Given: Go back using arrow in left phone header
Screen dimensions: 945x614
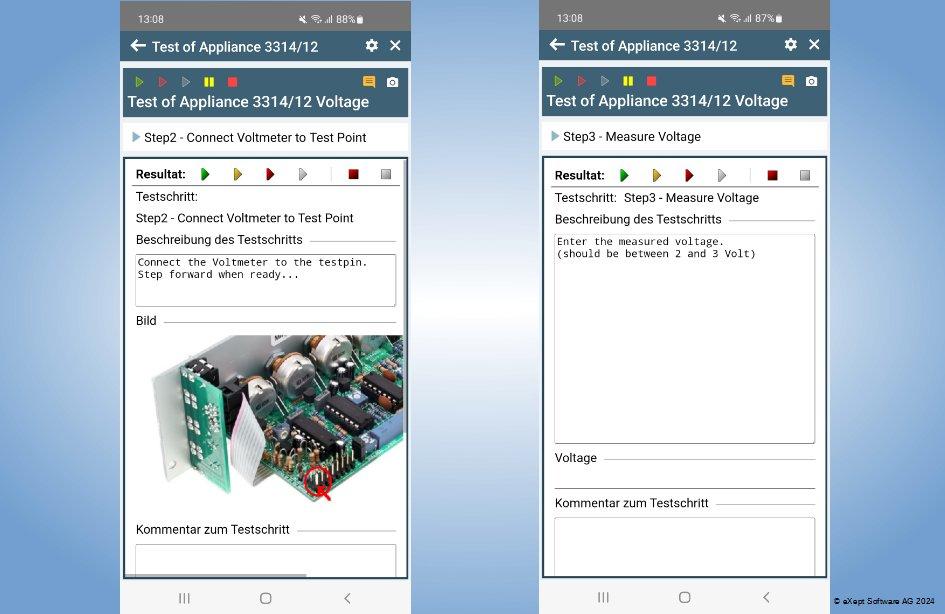Looking at the screenshot, I should pyautogui.click(x=138, y=46).
